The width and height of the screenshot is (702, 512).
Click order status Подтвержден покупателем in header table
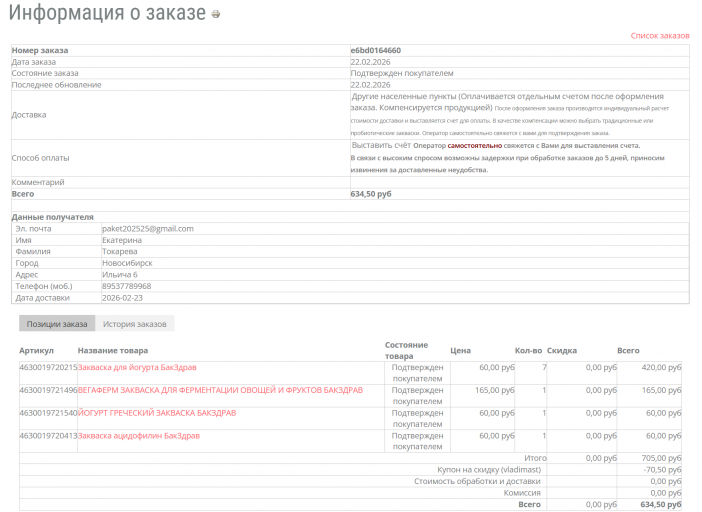[x=402, y=73]
